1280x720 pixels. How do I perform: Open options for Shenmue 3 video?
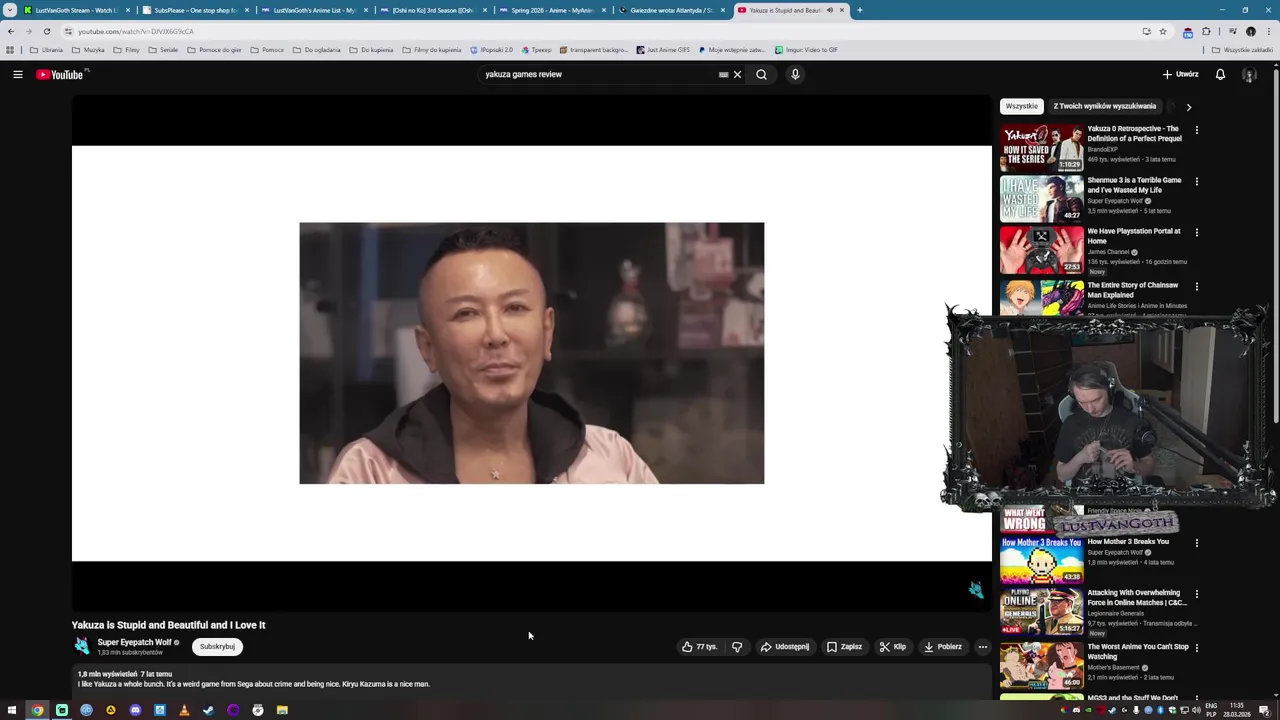coord(1197,182)
